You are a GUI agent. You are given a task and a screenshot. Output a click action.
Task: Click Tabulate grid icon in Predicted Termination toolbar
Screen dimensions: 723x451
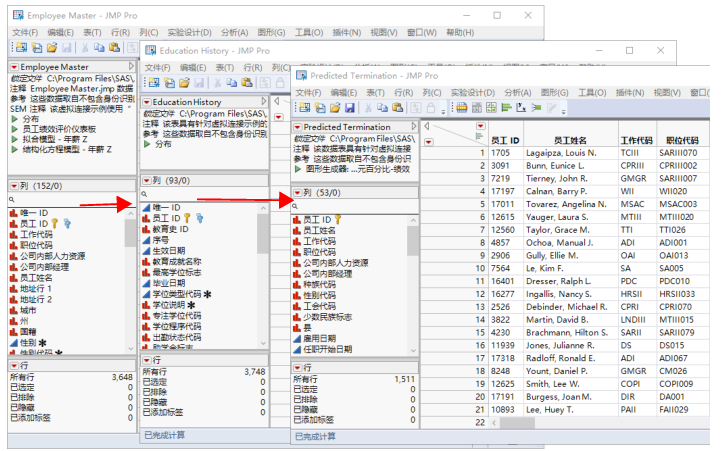tap(462, 108)
